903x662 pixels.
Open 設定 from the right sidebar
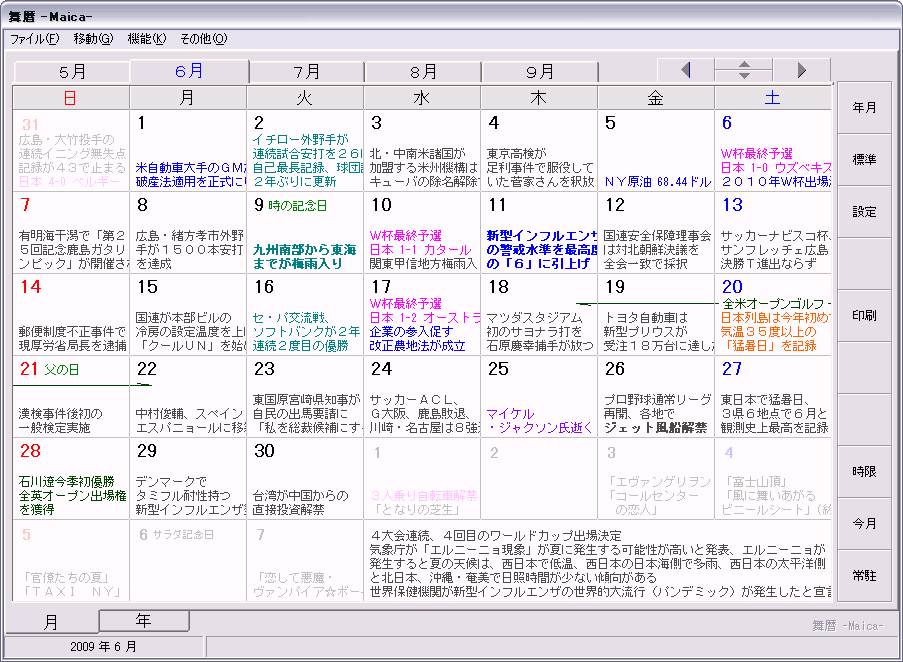(864, 212)
